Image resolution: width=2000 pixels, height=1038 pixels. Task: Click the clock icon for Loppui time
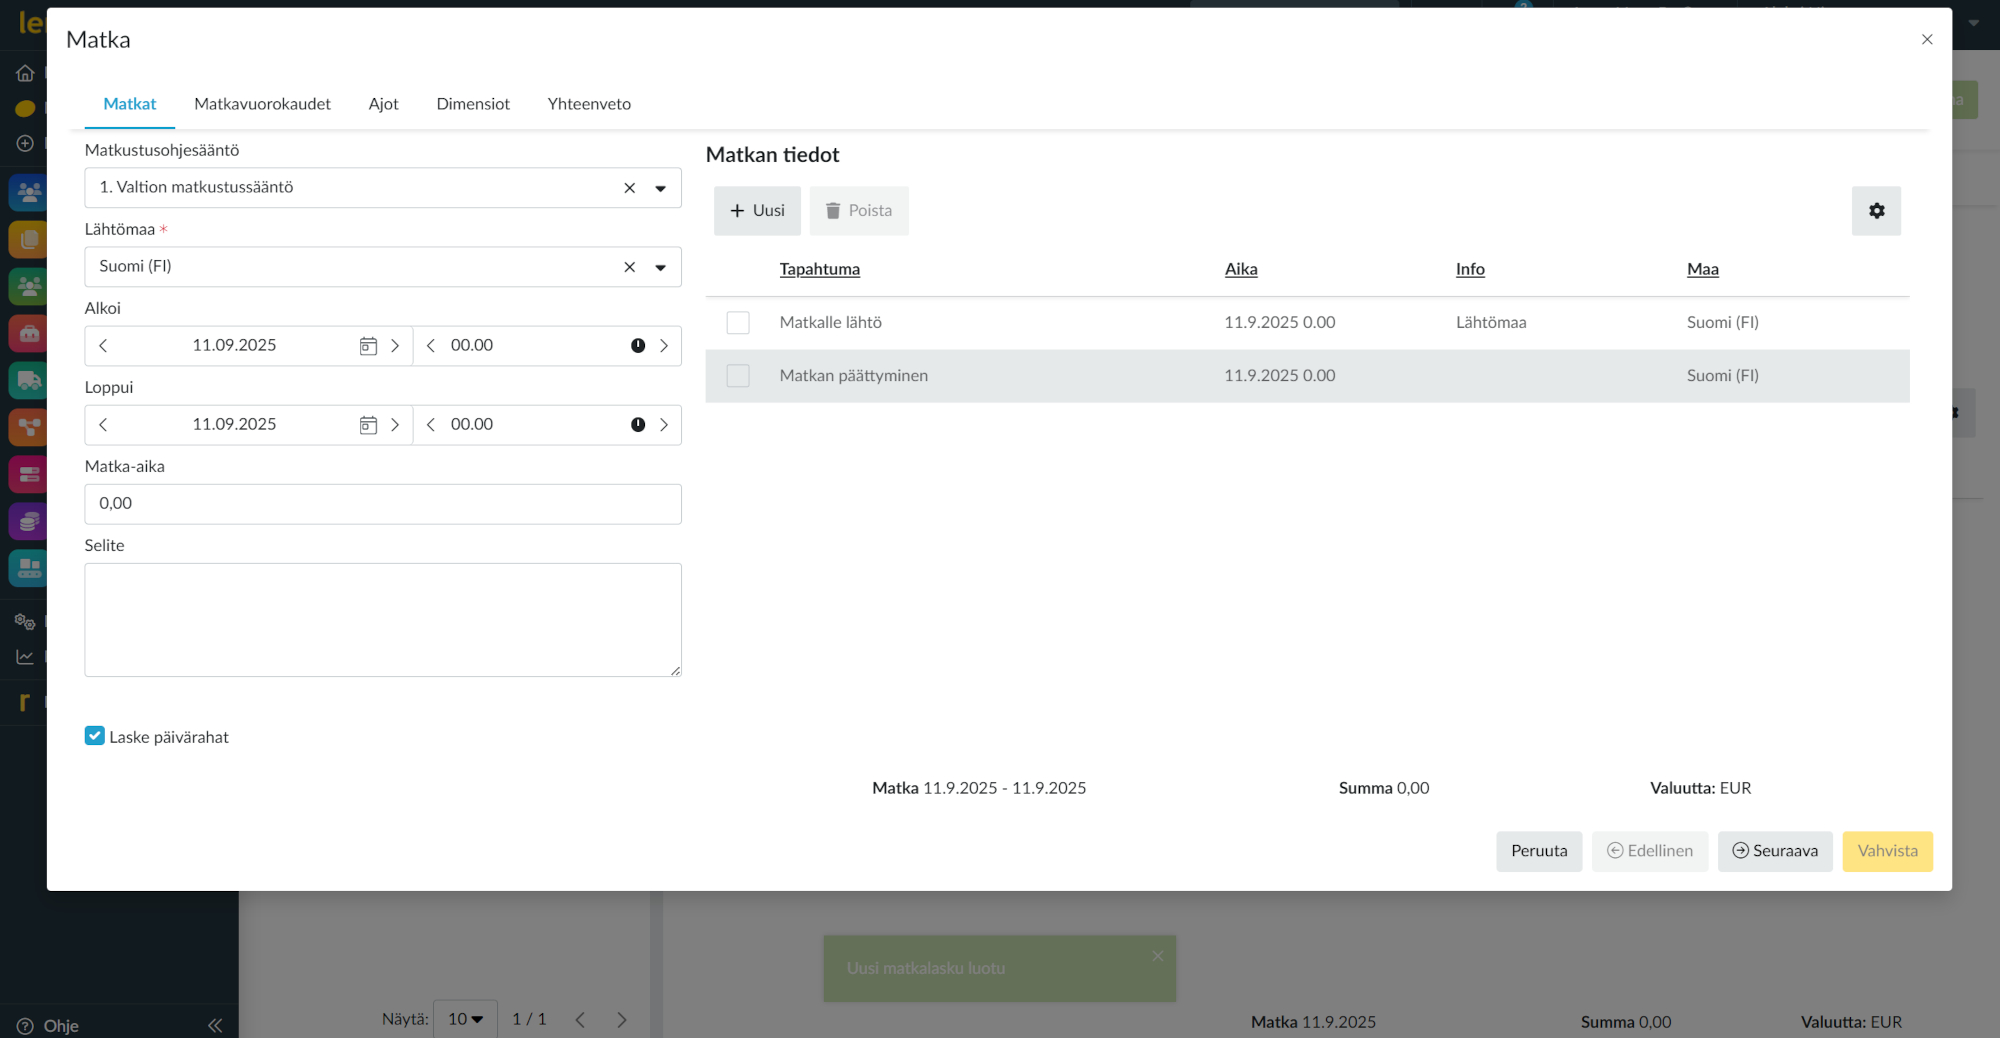click(x=638, y=425)
